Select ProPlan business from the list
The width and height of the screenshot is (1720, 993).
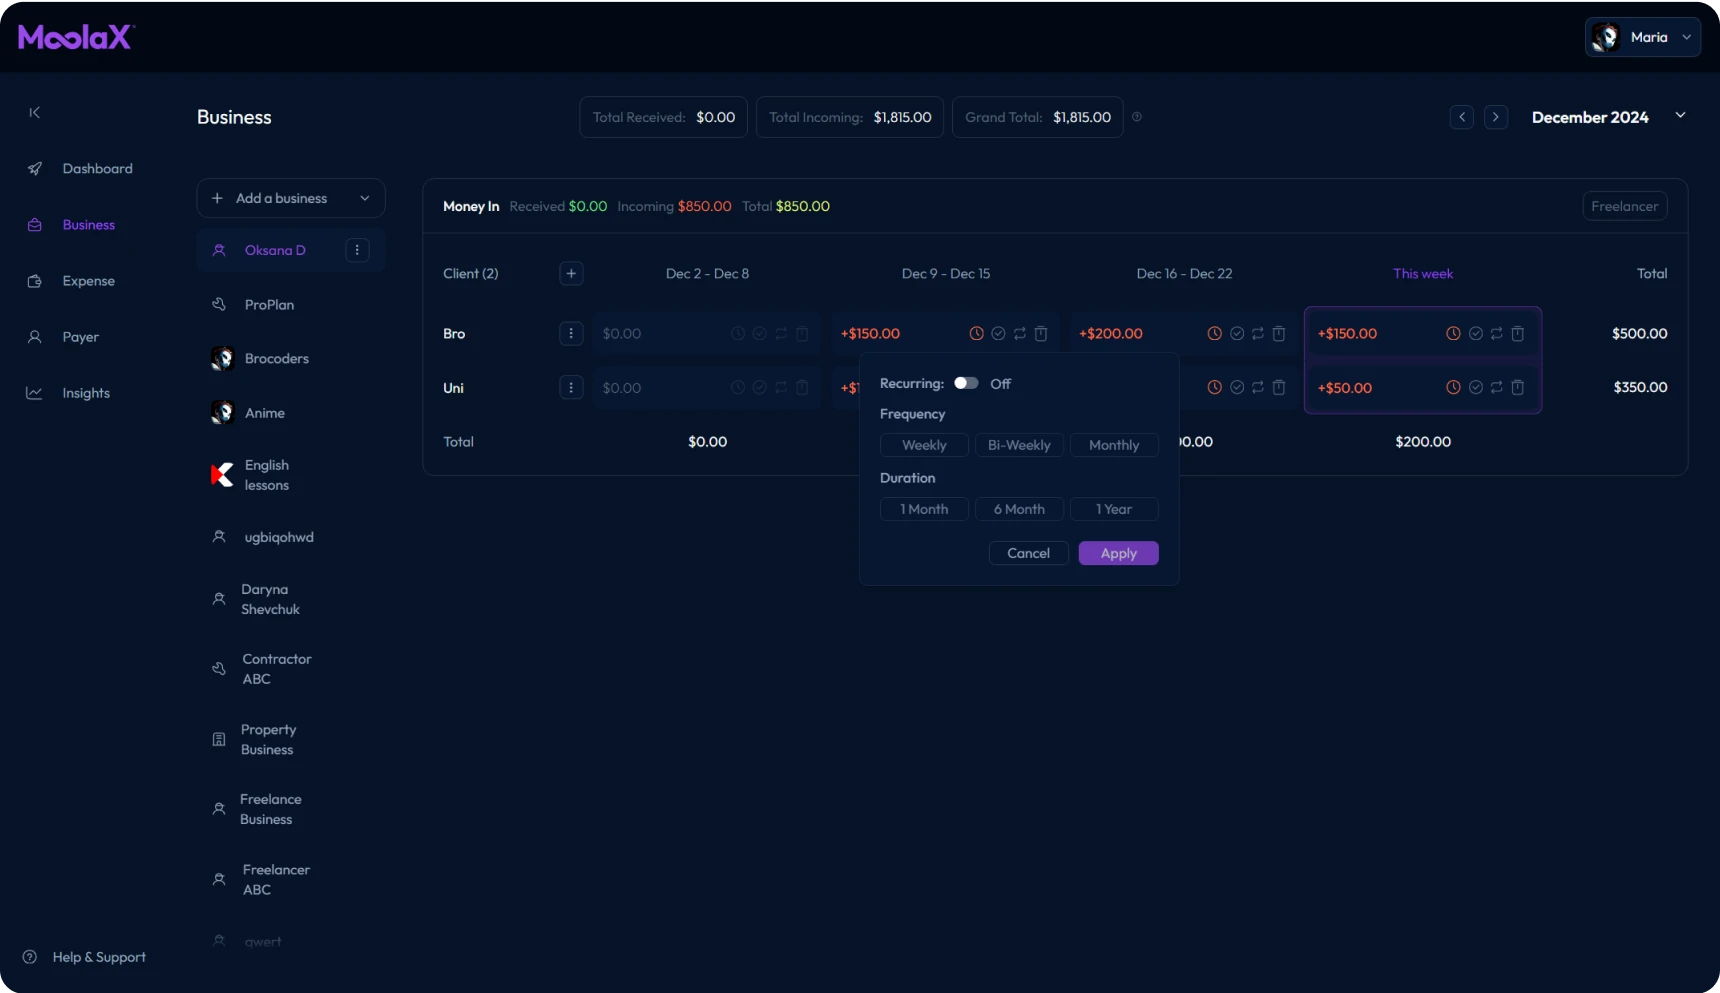point(269,305)
